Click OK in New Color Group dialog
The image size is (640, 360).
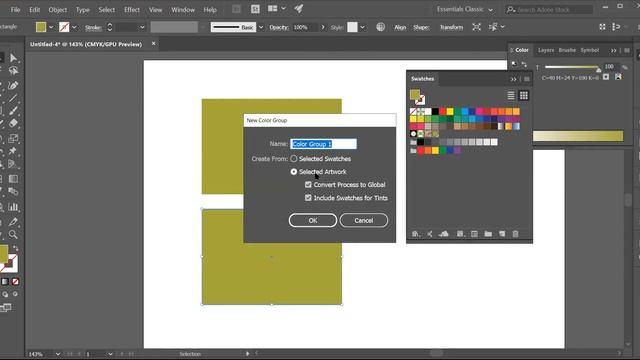click(x=313, y=220)
